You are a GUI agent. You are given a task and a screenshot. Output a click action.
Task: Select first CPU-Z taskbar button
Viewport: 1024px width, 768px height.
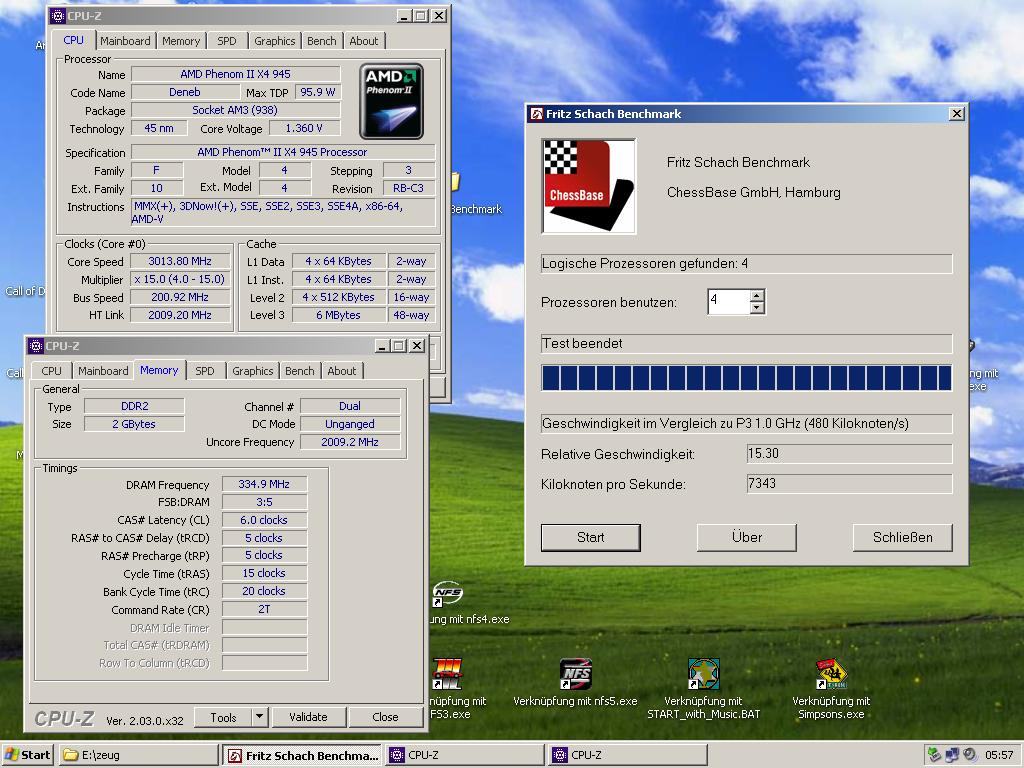(x=464, y=755)
